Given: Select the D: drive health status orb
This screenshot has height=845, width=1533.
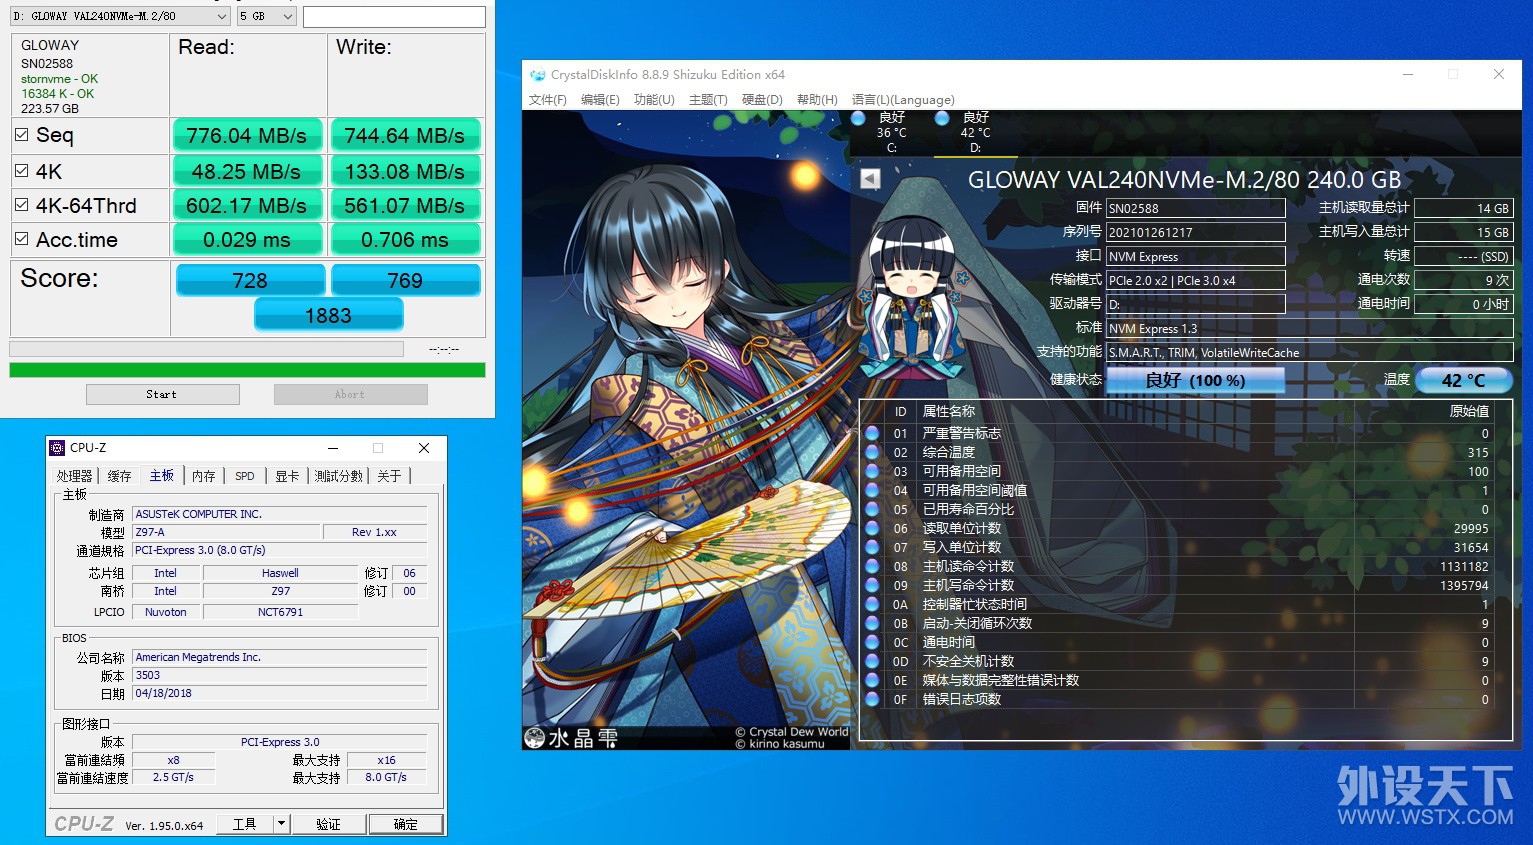Looking at the screenshot, I should click(x=942, y=118).
